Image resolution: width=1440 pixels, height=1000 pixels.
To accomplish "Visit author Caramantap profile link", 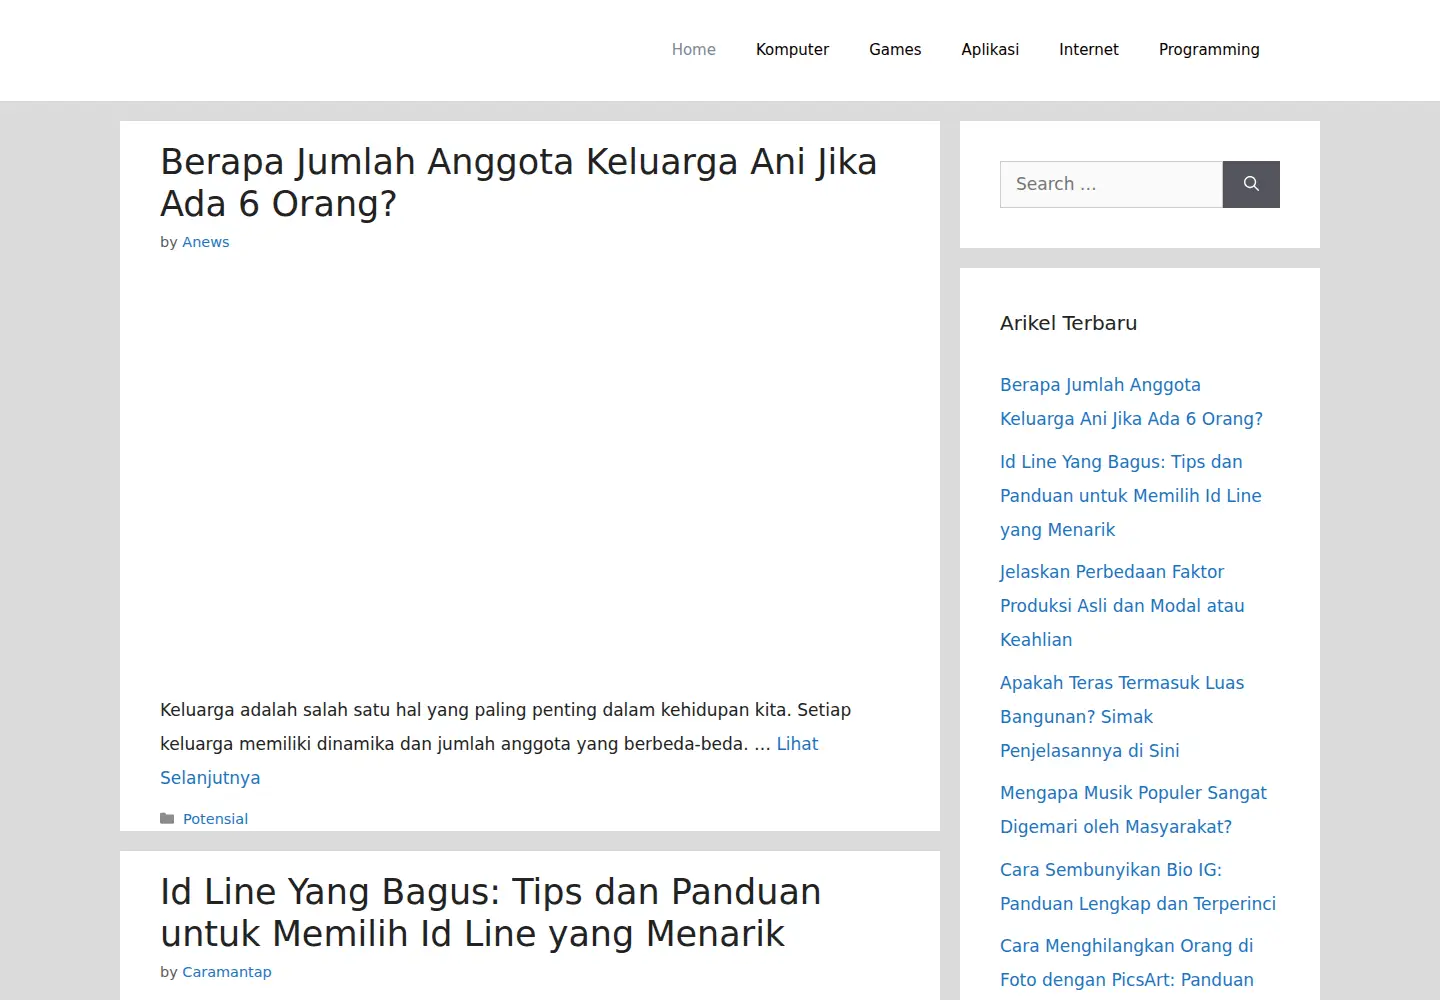I will coord(227,972).
